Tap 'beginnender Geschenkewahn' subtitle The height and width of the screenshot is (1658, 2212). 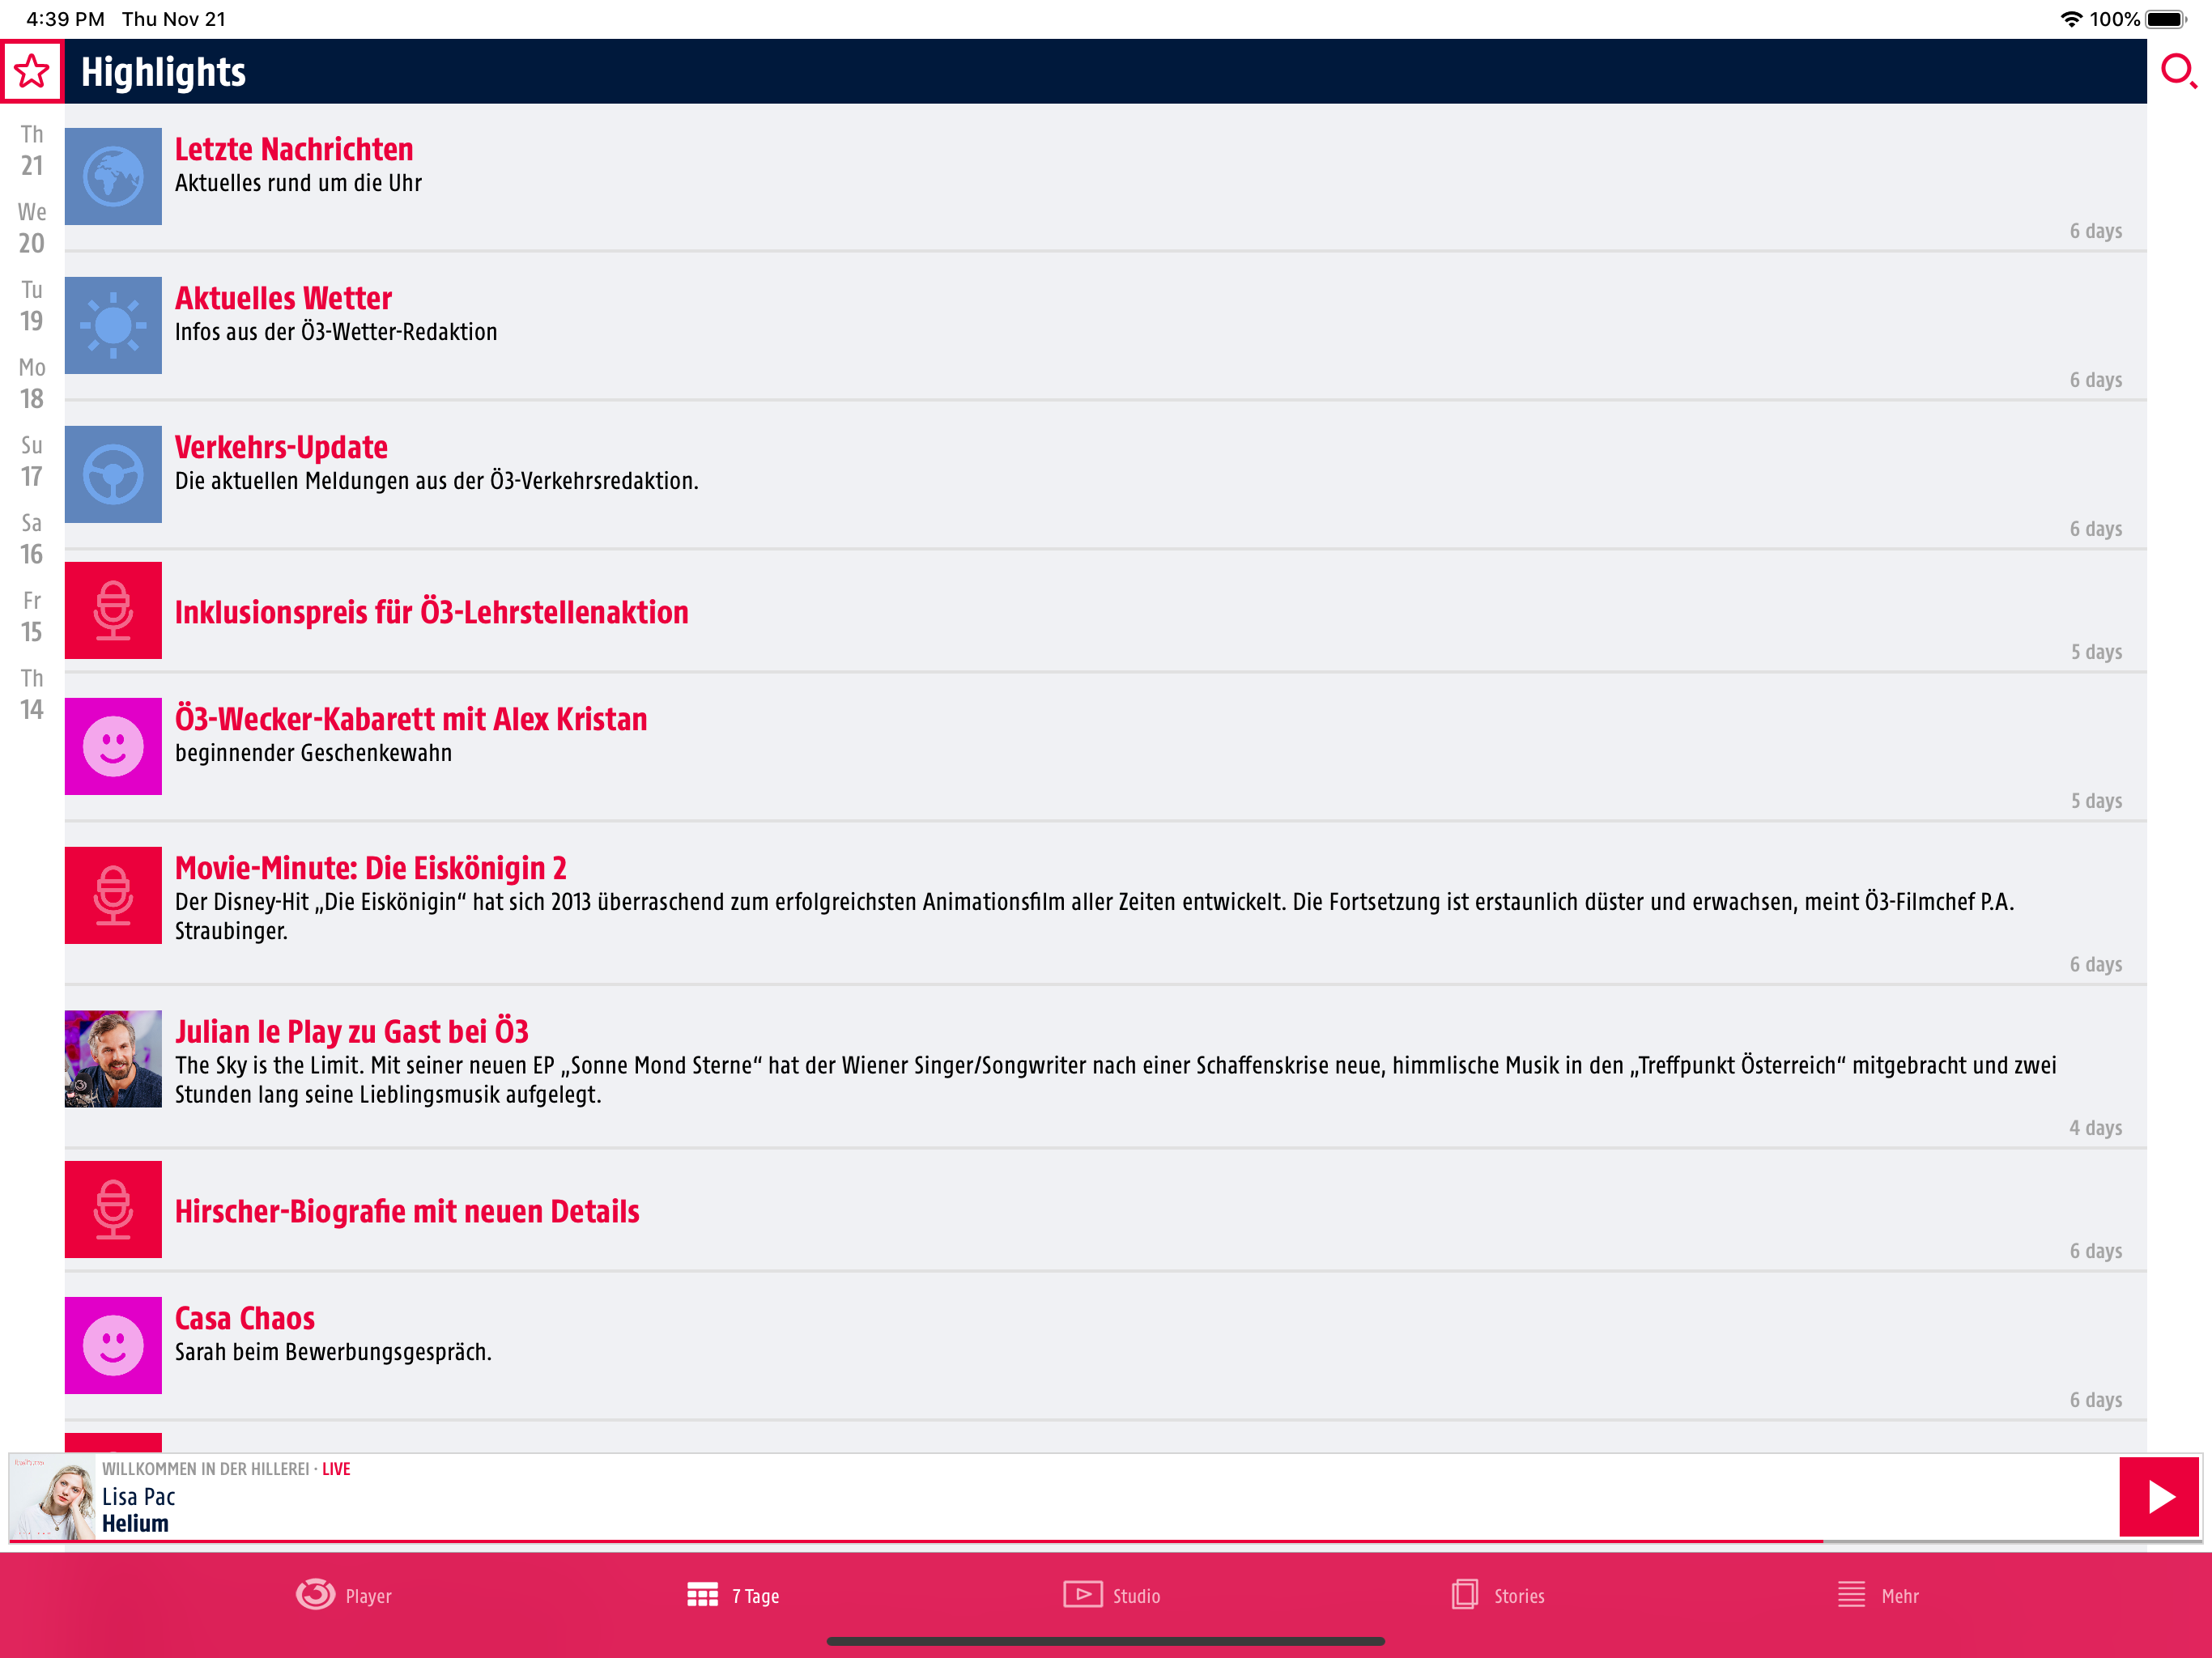tap(313, 753)
